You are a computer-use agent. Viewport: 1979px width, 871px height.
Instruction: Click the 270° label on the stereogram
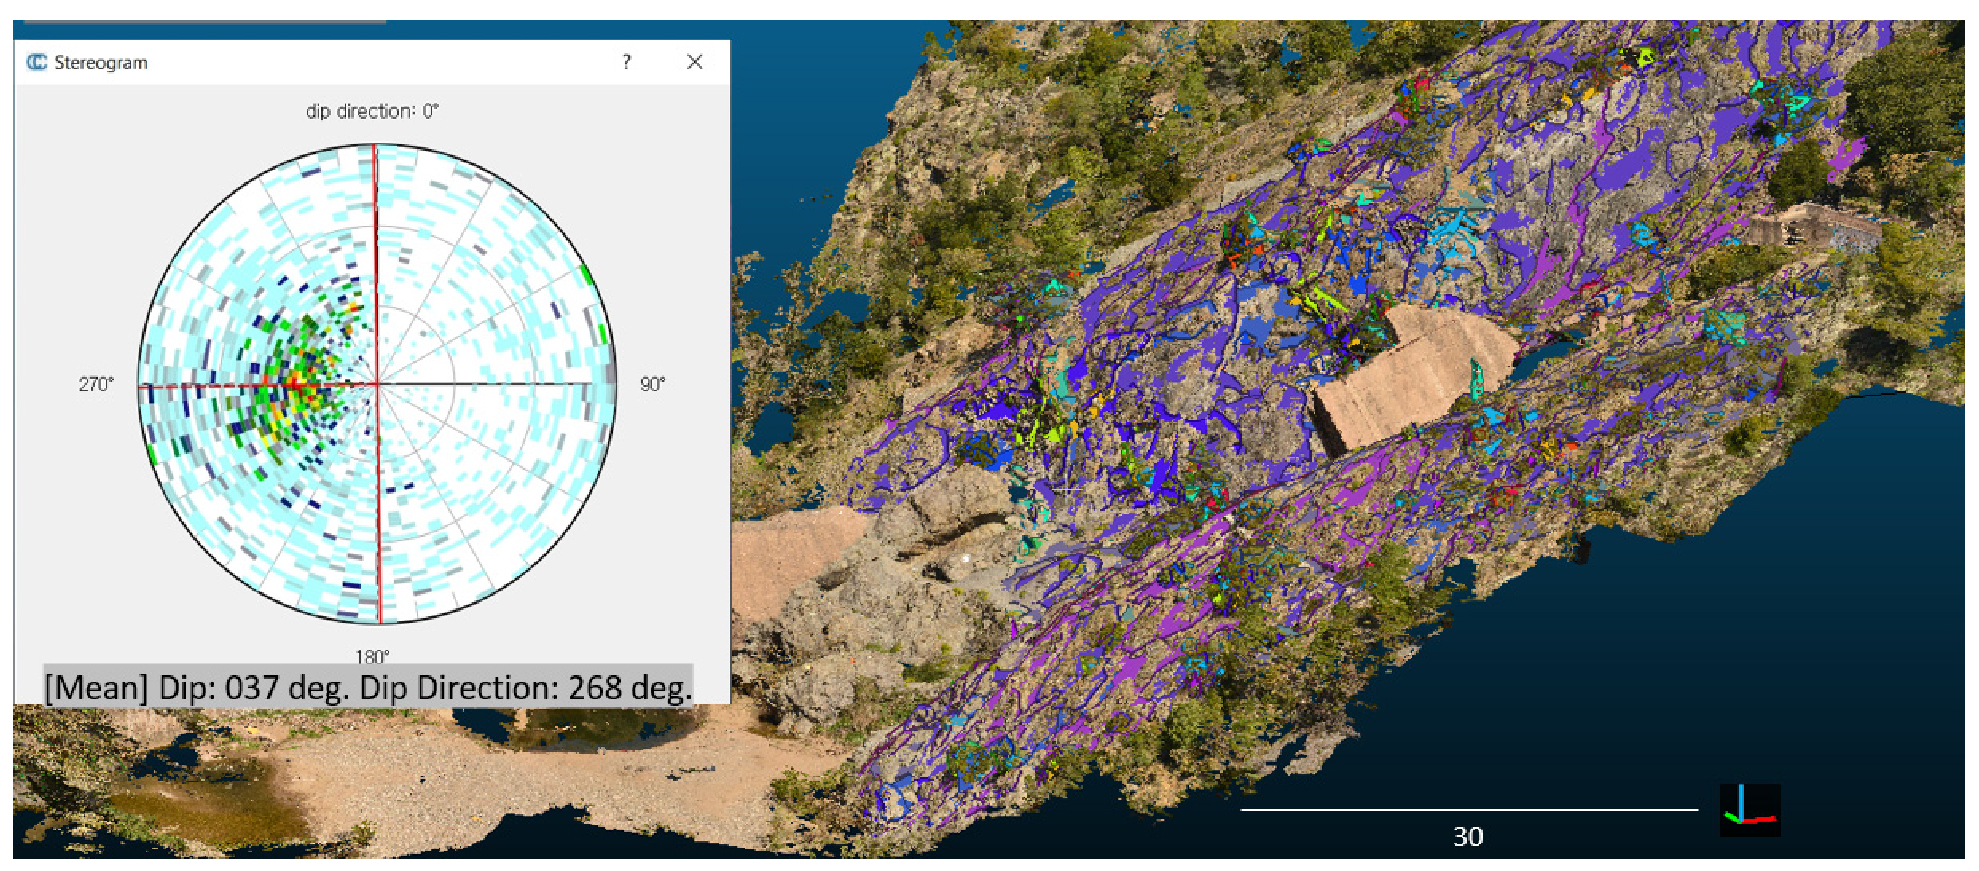point(96,384)
